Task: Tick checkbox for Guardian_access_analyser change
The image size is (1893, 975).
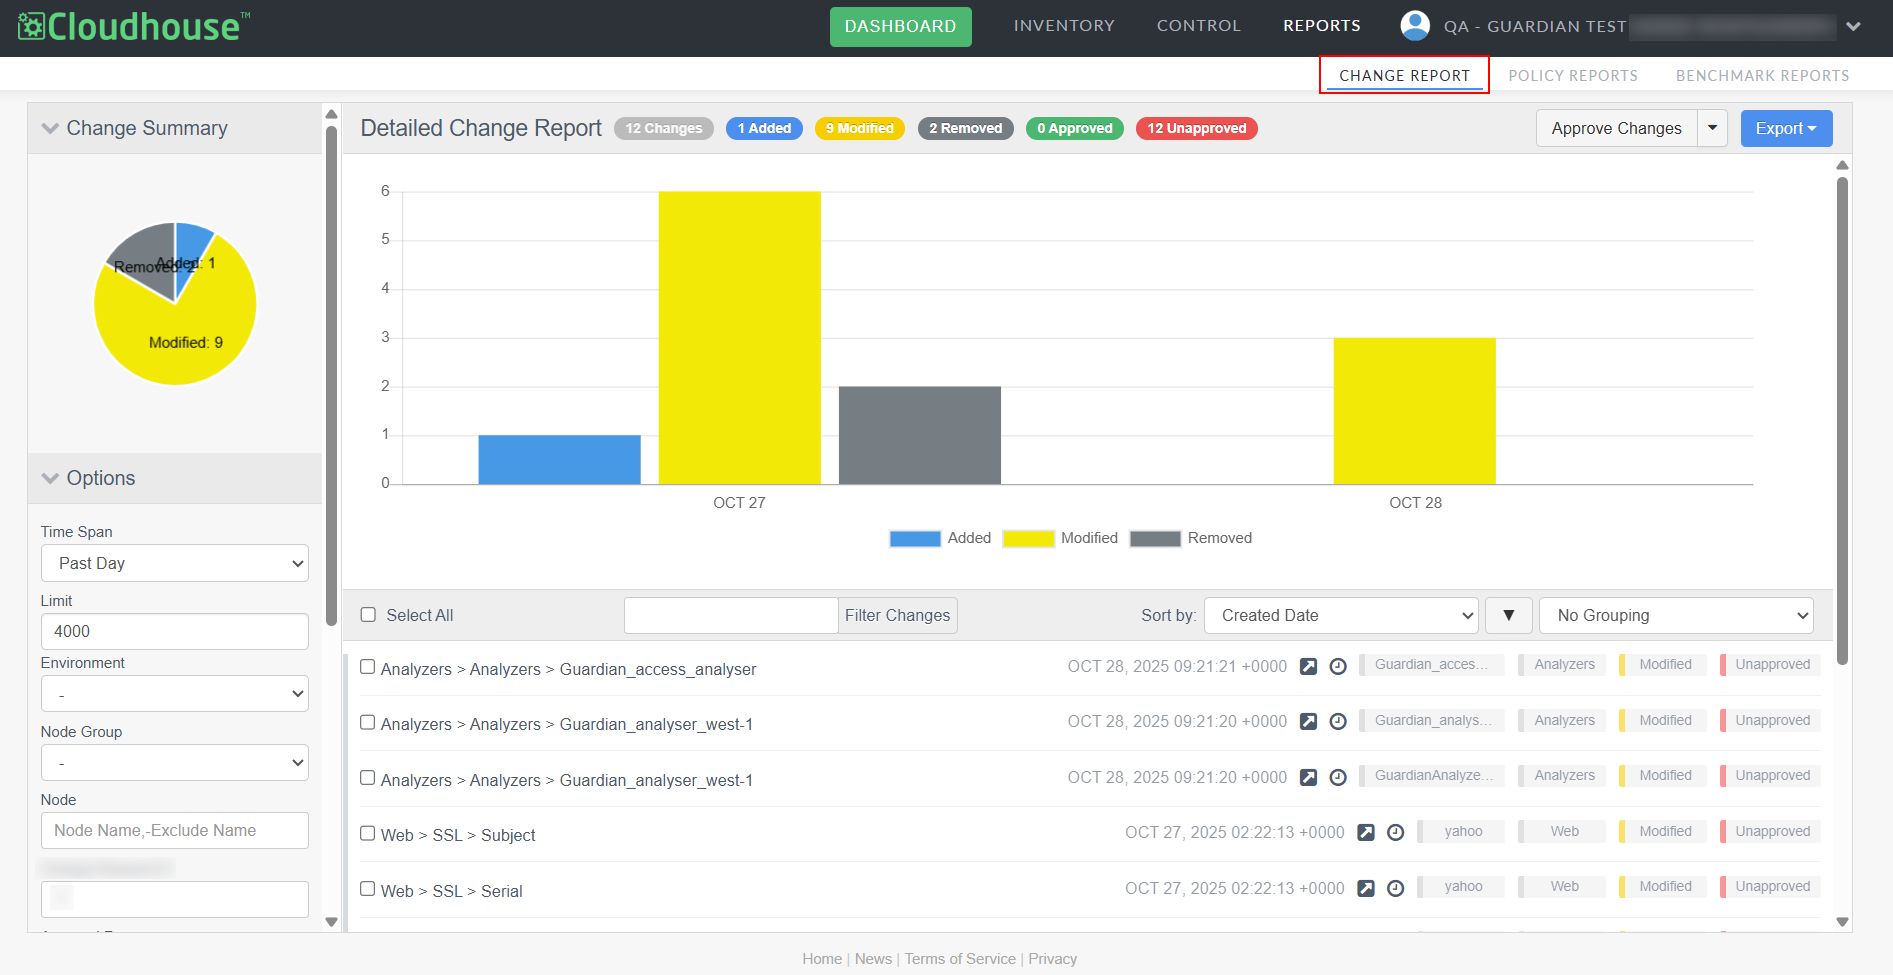Action: point(368,667)
